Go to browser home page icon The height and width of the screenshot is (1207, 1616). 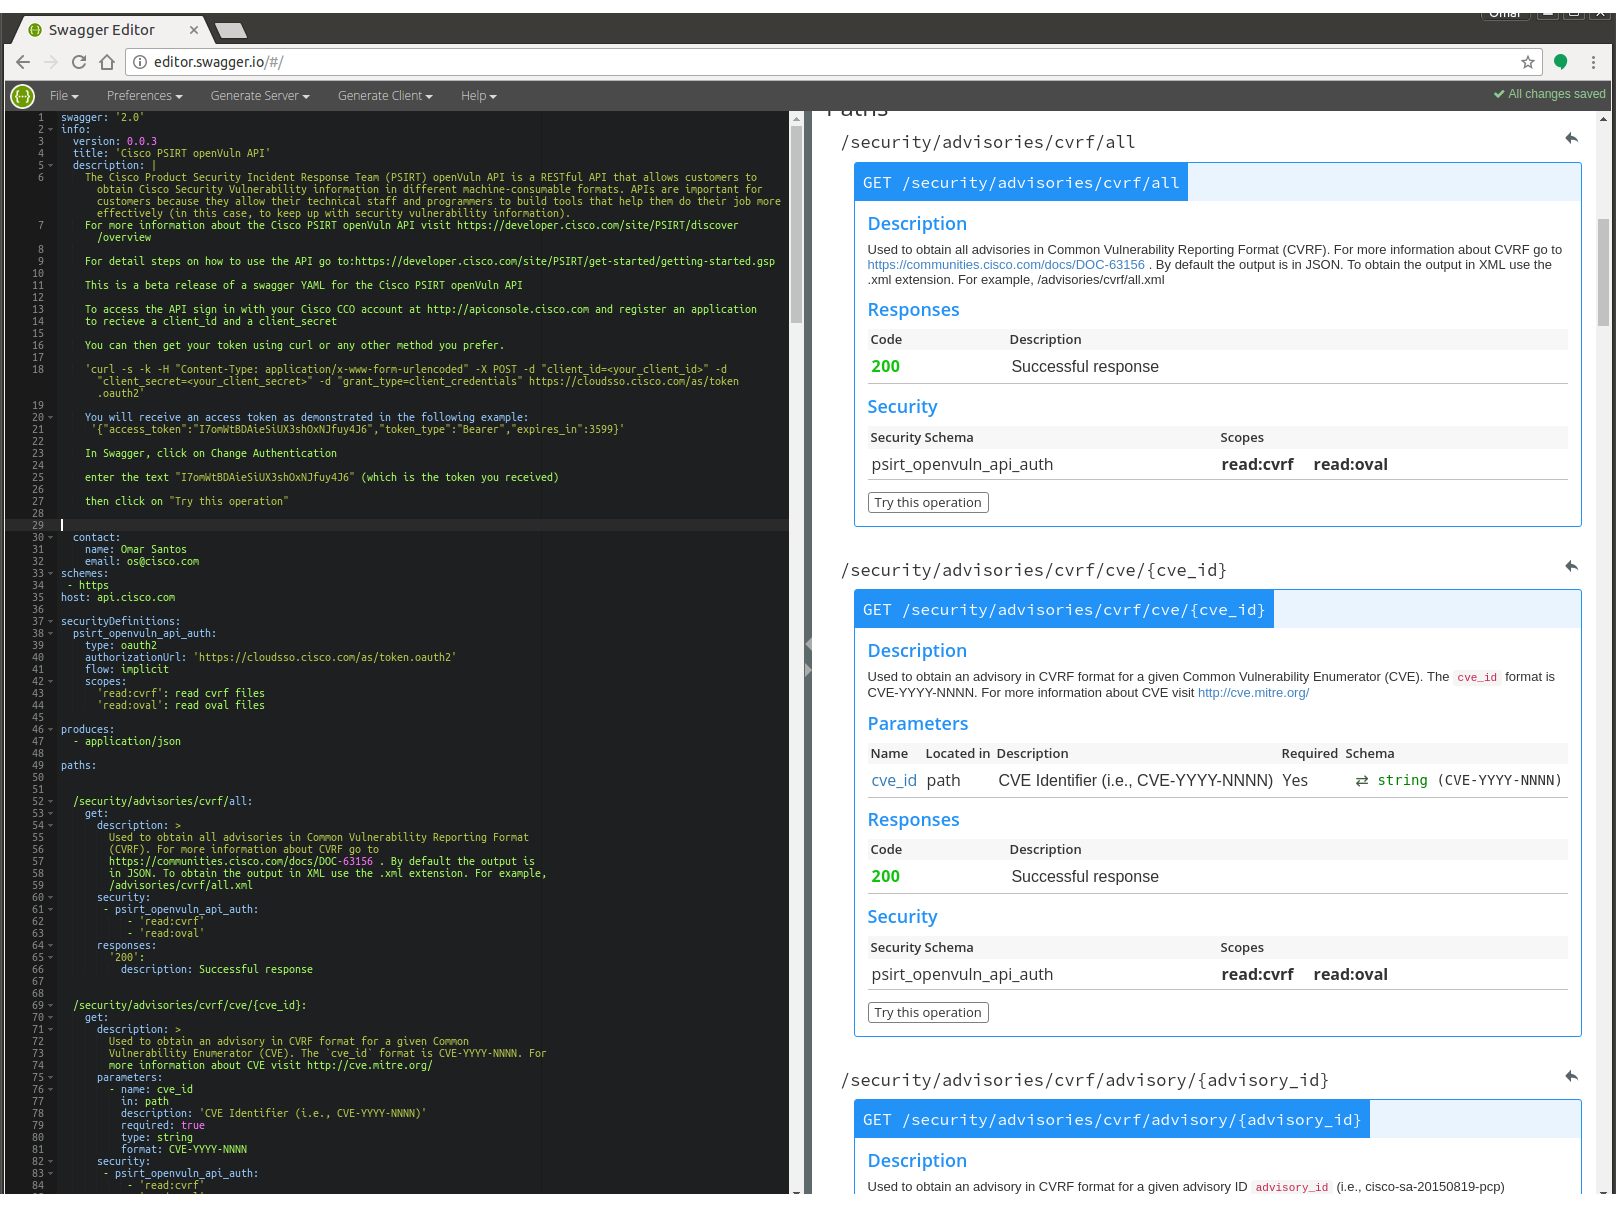point(107,62)
